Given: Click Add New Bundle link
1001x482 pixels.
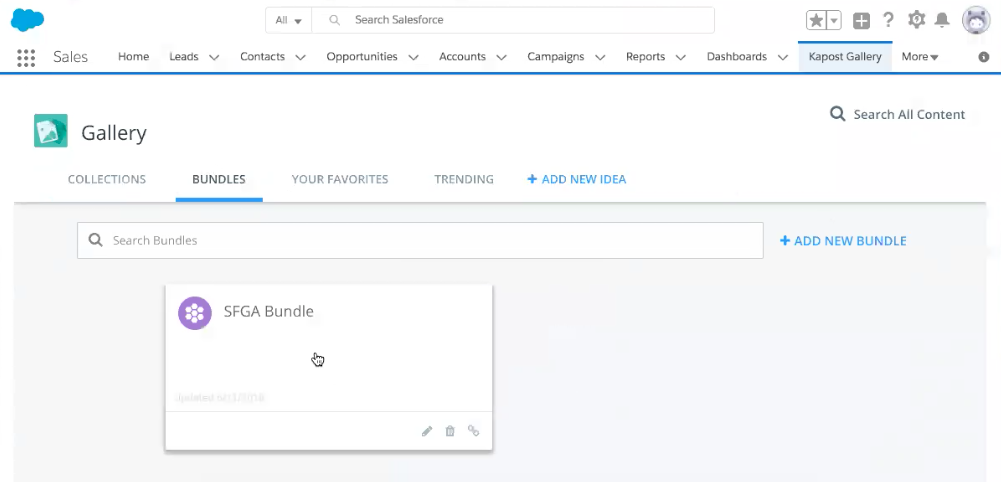Looking at the screenshot, I should tap(843, 241).
